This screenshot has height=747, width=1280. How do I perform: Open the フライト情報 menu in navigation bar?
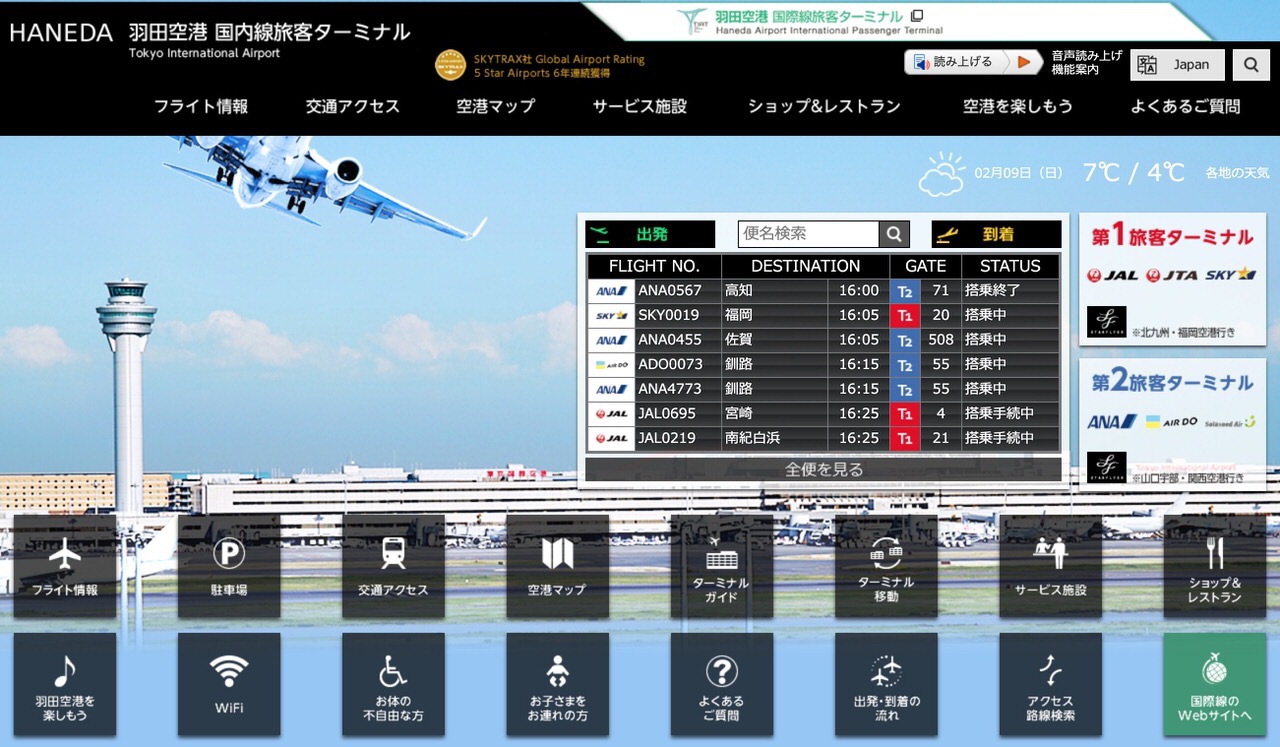[x=201, y=106]
